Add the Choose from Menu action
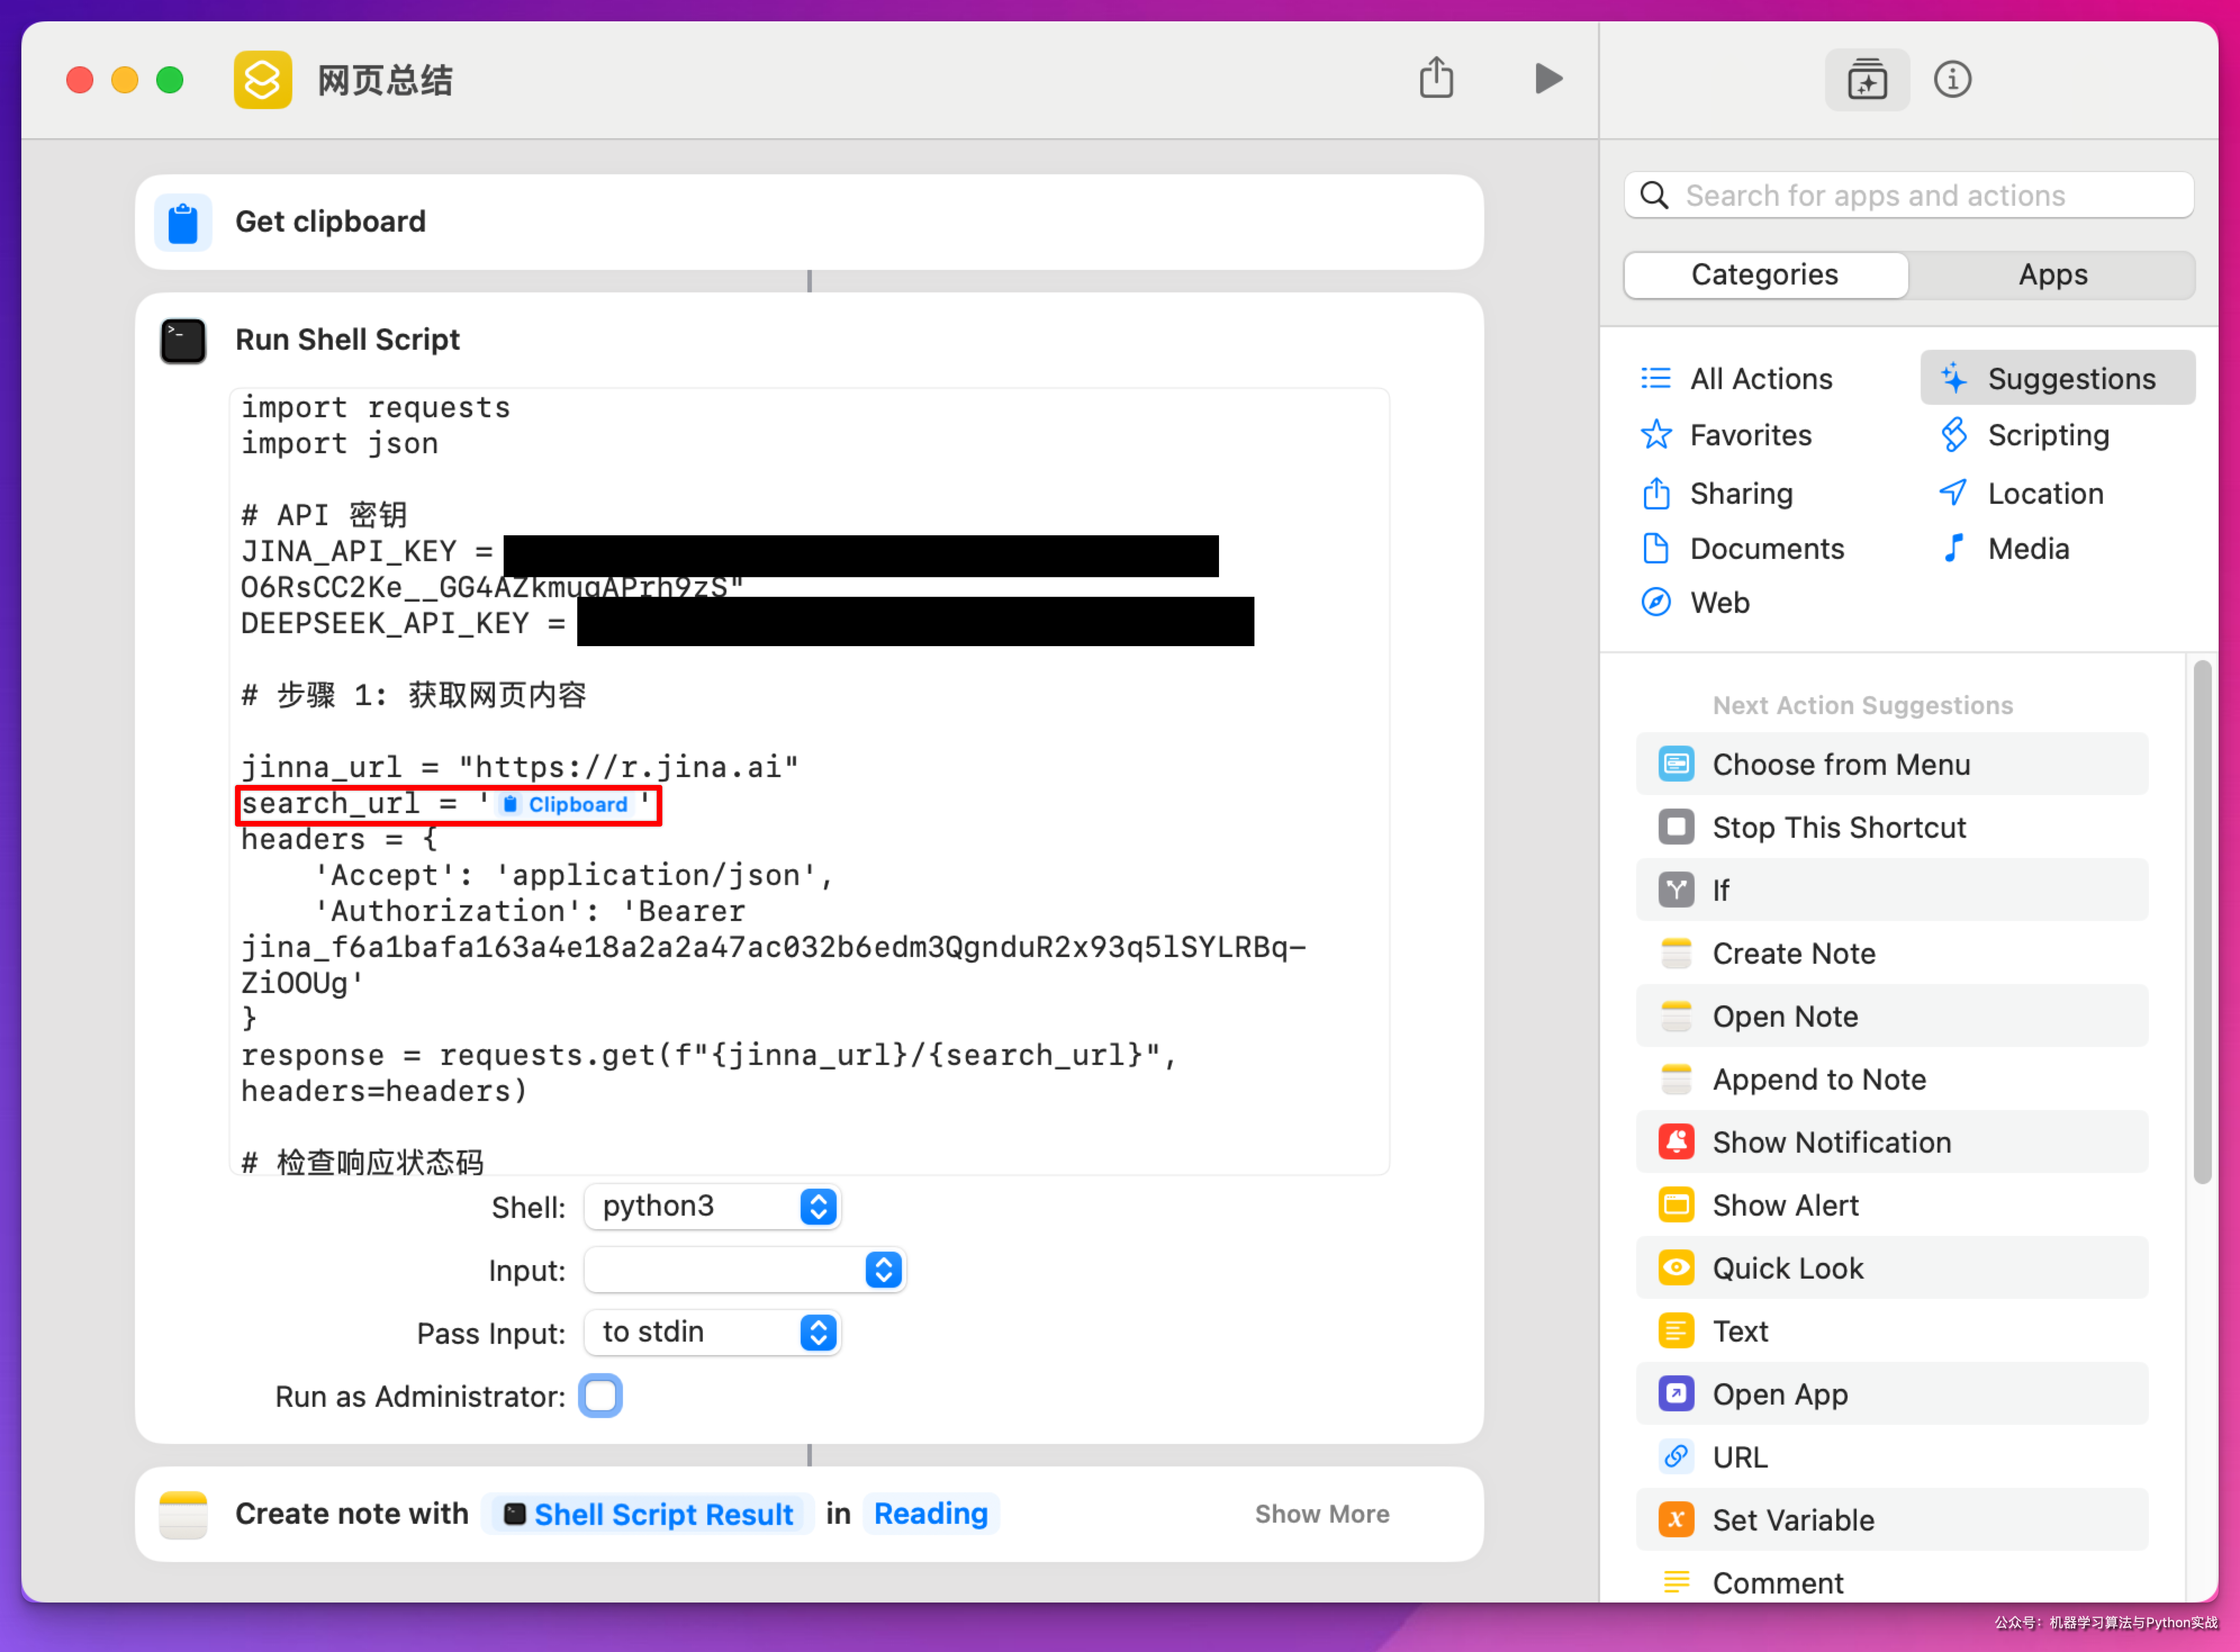 tap(1840, 764)
